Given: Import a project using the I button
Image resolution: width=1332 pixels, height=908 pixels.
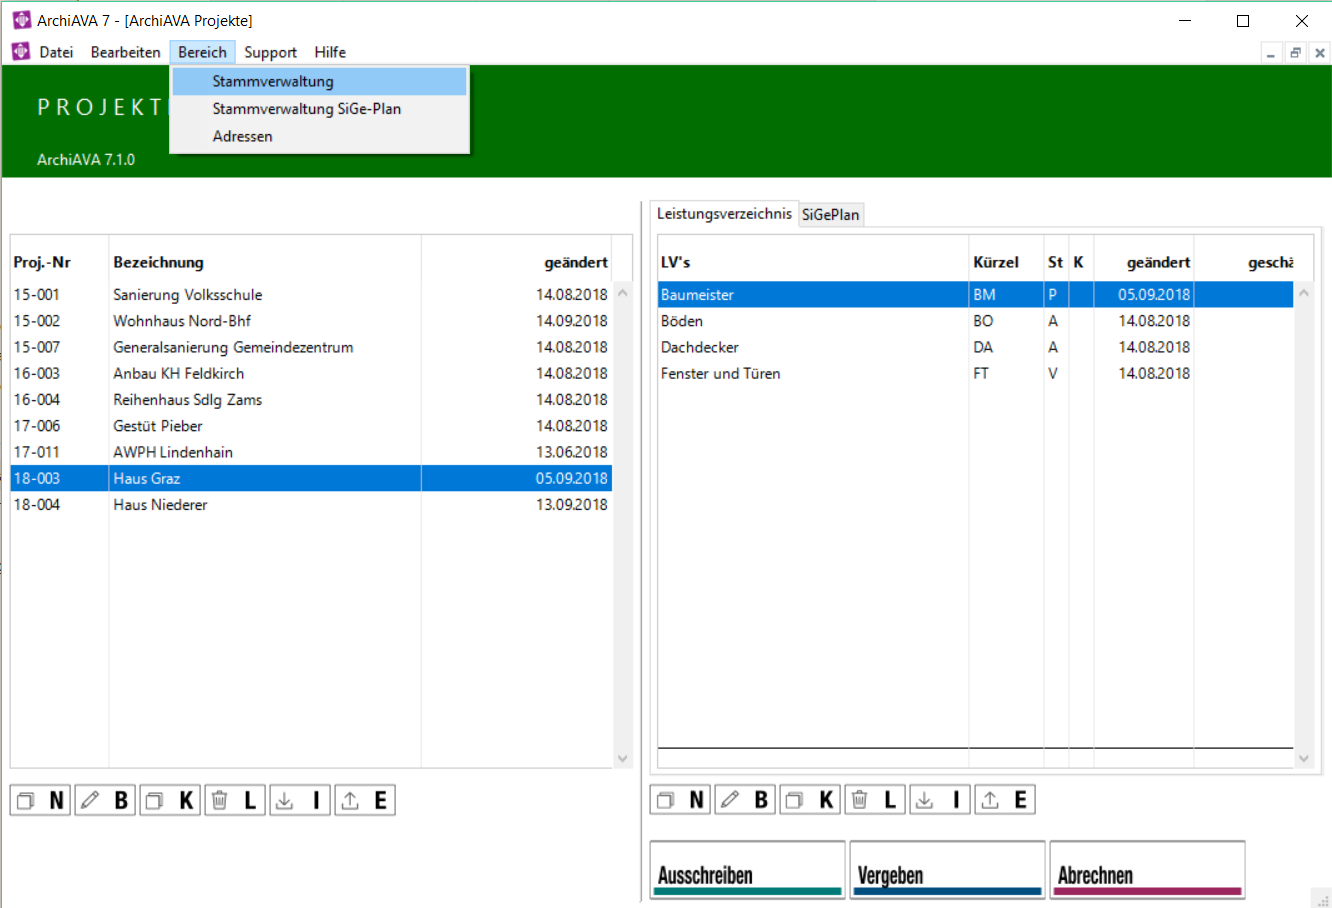Looking at the screenshot, I should pyautogui.click(x=300, y=800).
